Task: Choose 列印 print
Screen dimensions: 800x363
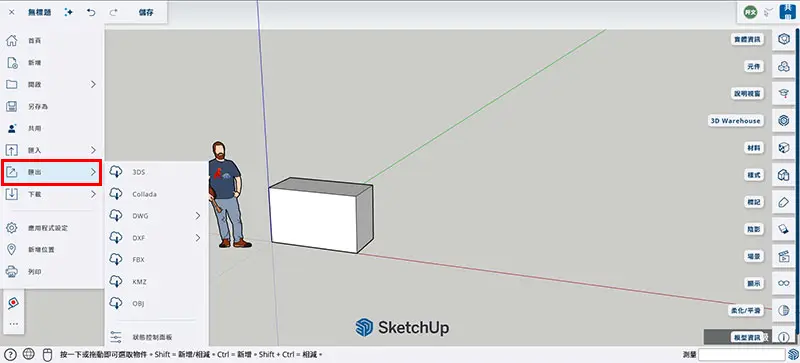Action: coord(52,272)
